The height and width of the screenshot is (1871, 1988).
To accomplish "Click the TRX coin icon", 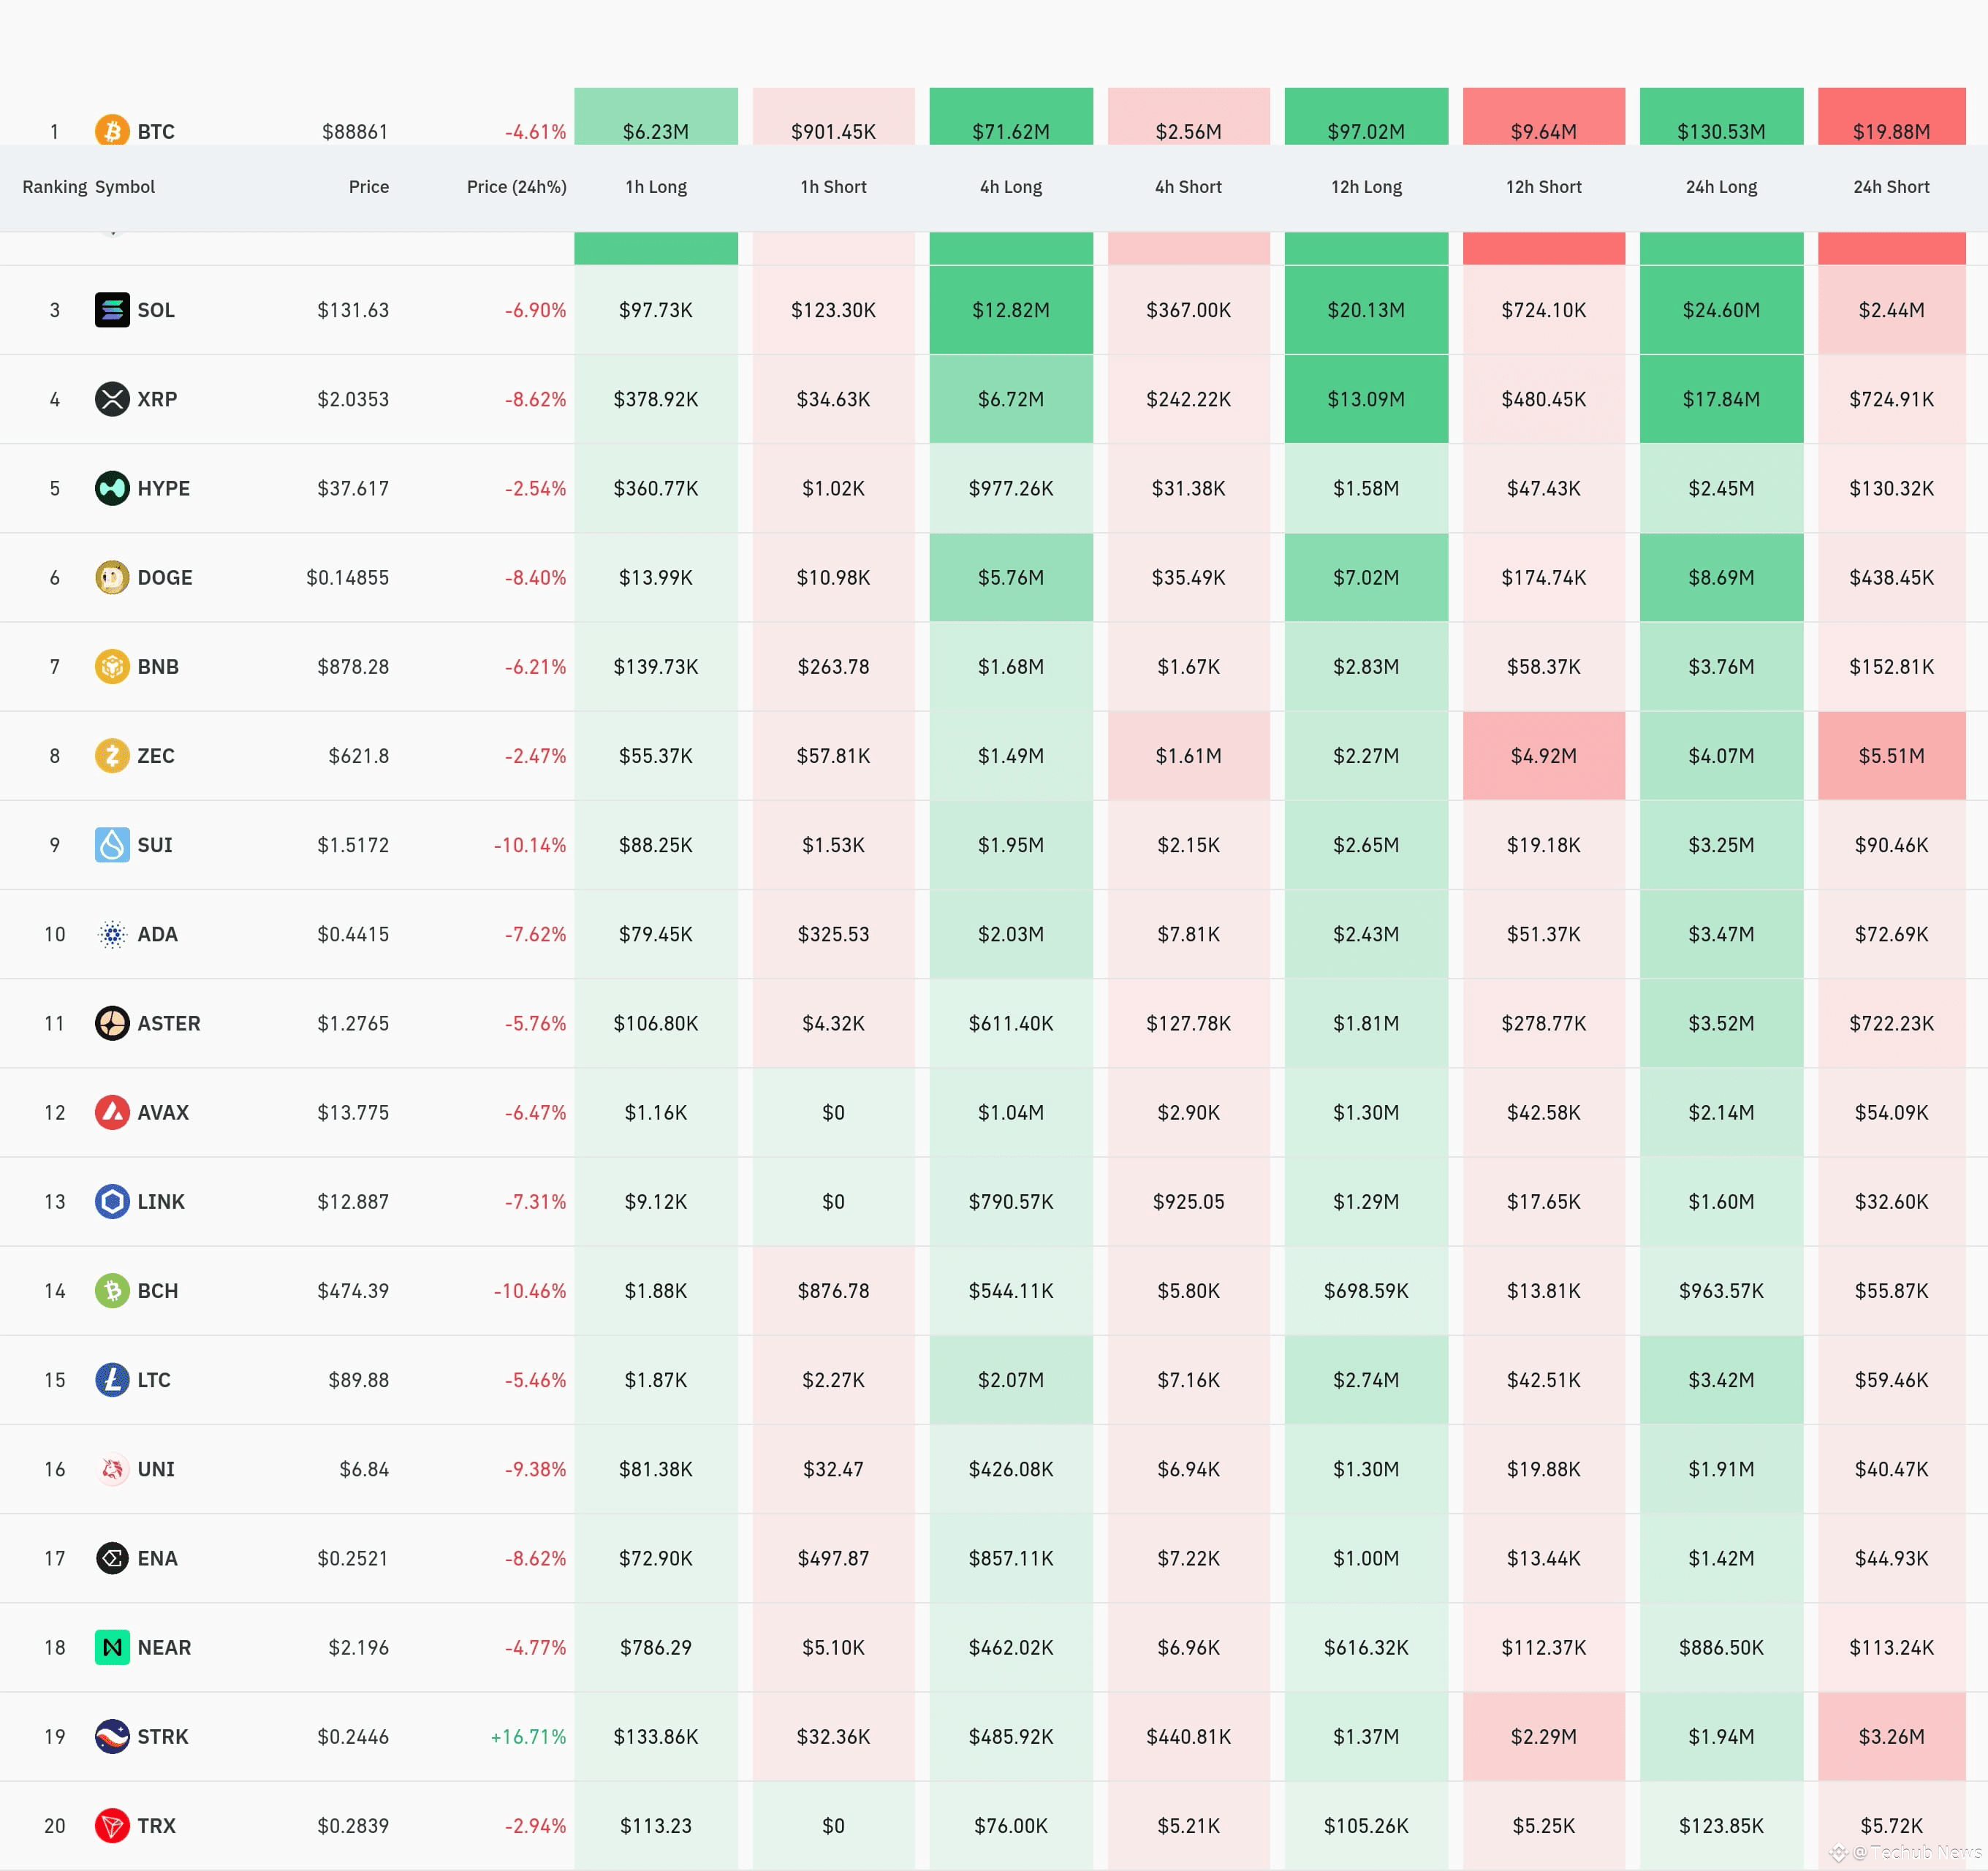I will coord(112,1825).
